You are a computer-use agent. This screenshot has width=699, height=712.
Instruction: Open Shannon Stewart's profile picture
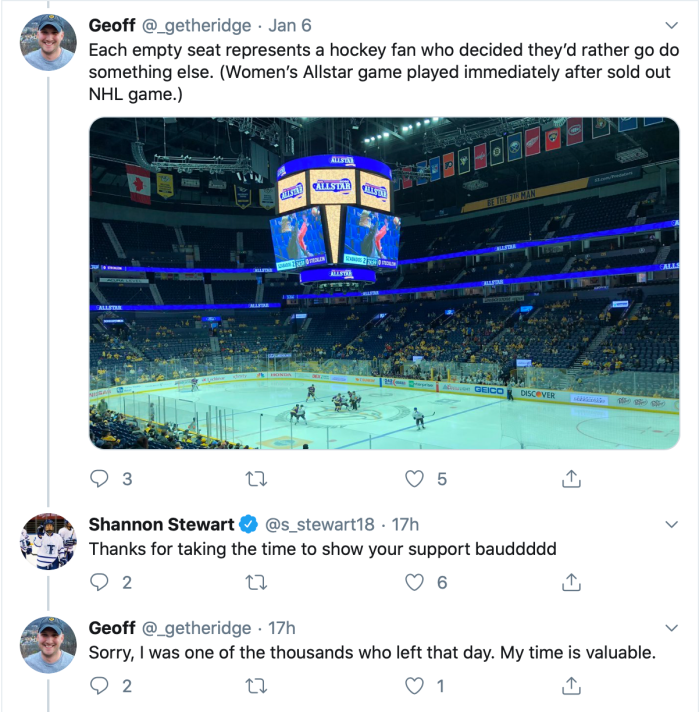point(48,542)
